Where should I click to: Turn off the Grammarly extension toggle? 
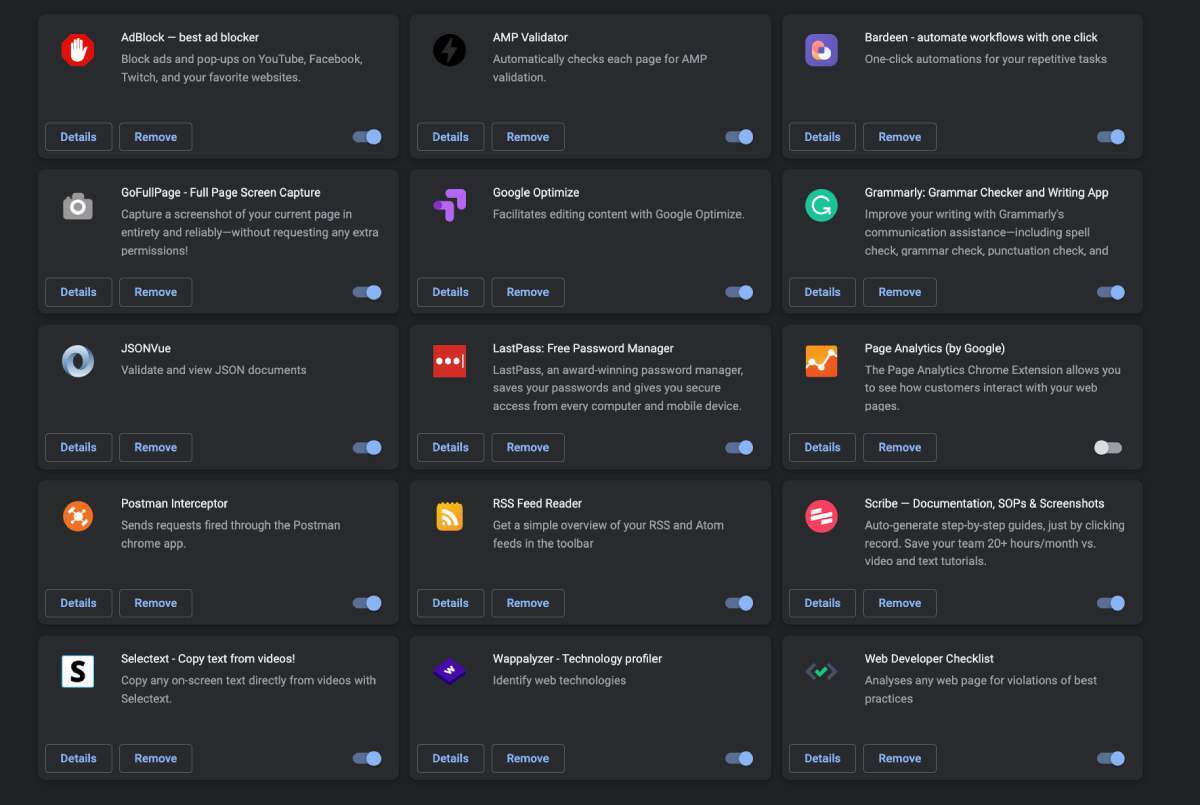[x=1111, y=292]
